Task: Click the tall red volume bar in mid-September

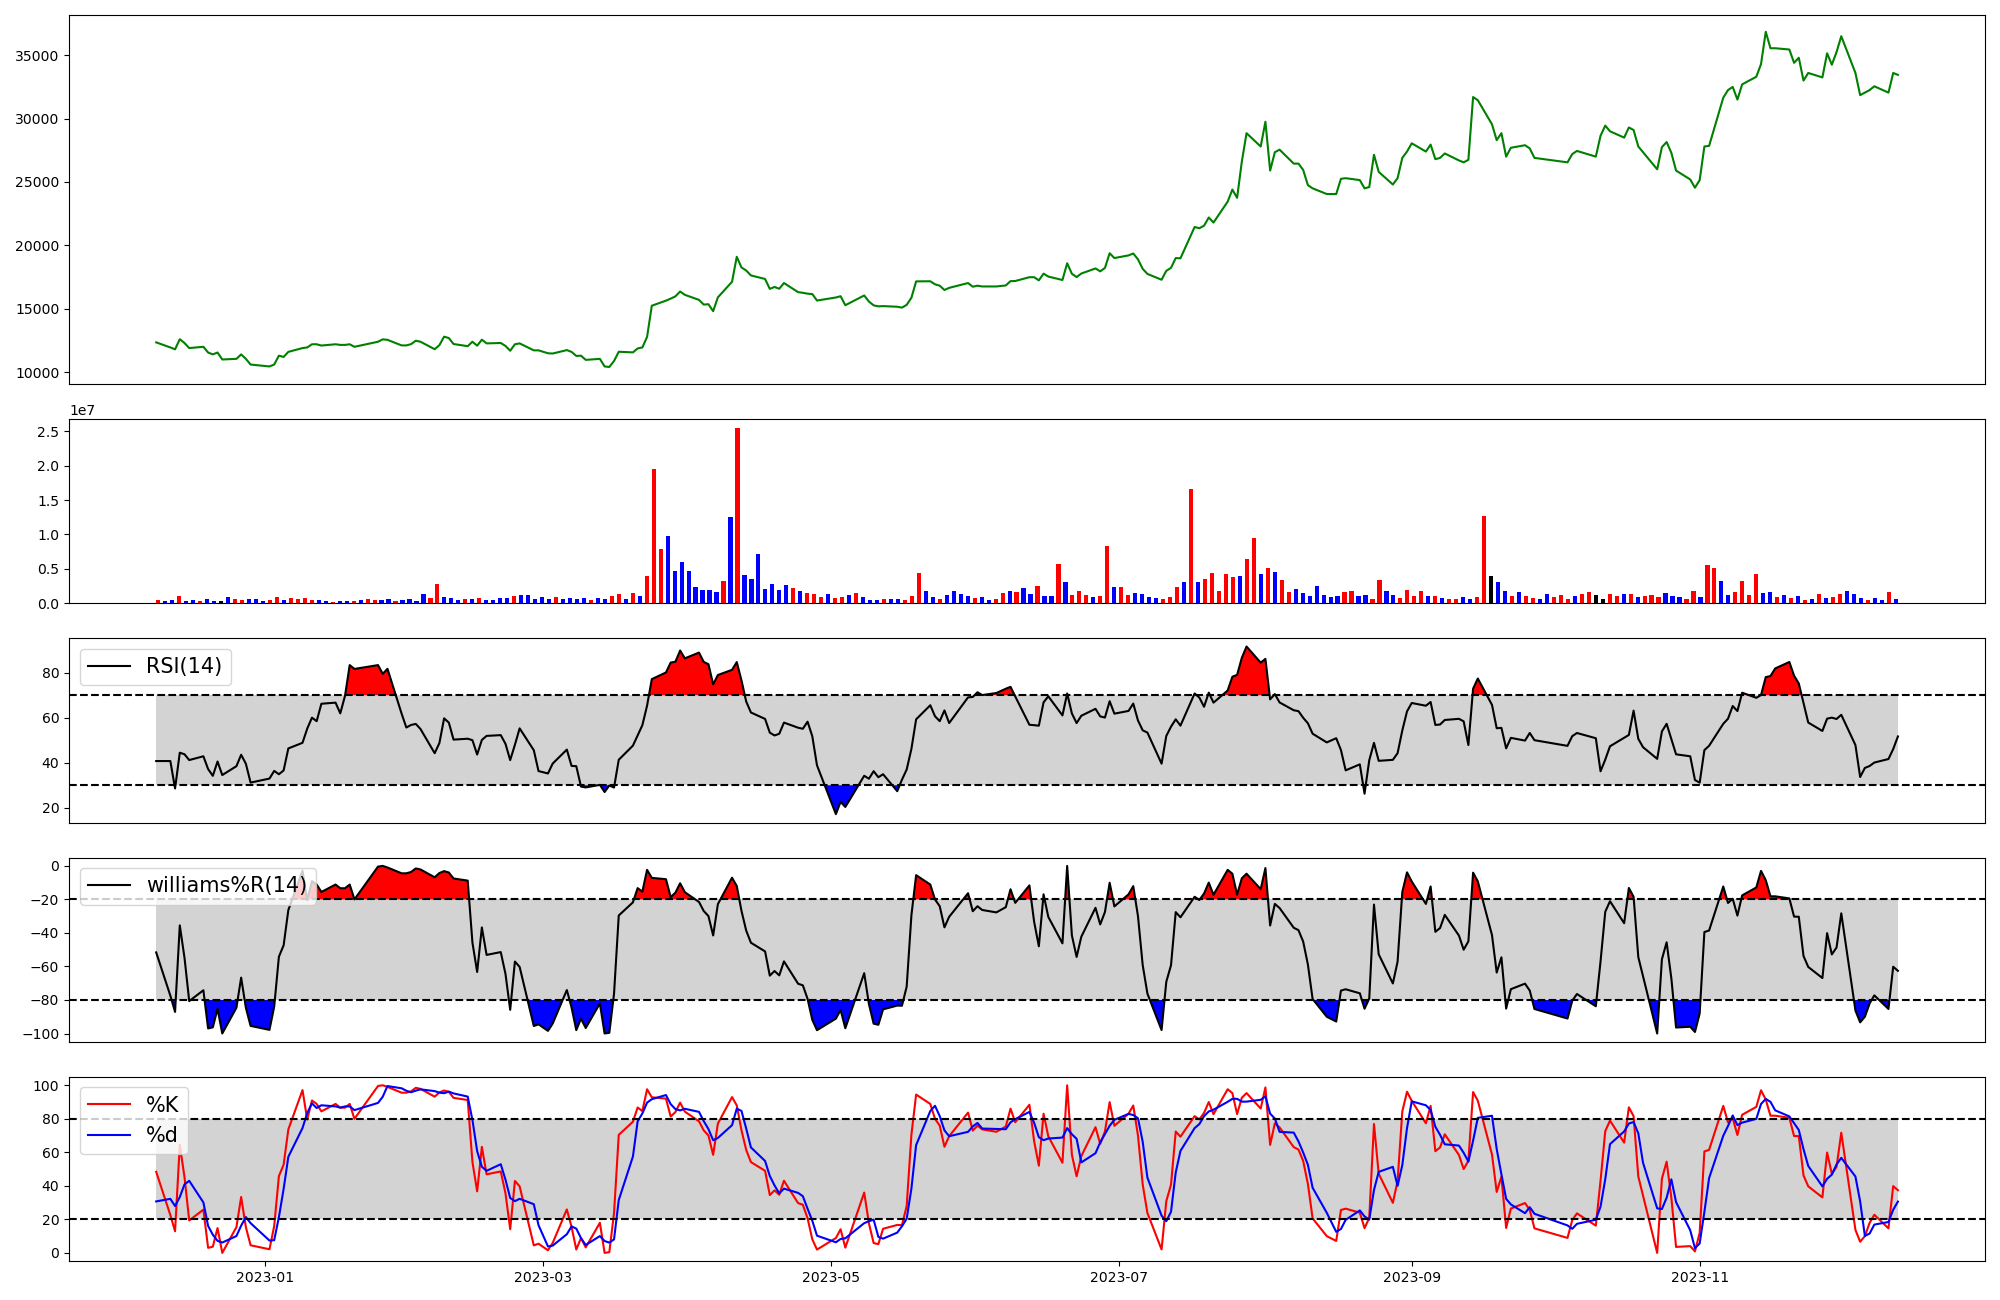Action: [x=1484, y=559]
